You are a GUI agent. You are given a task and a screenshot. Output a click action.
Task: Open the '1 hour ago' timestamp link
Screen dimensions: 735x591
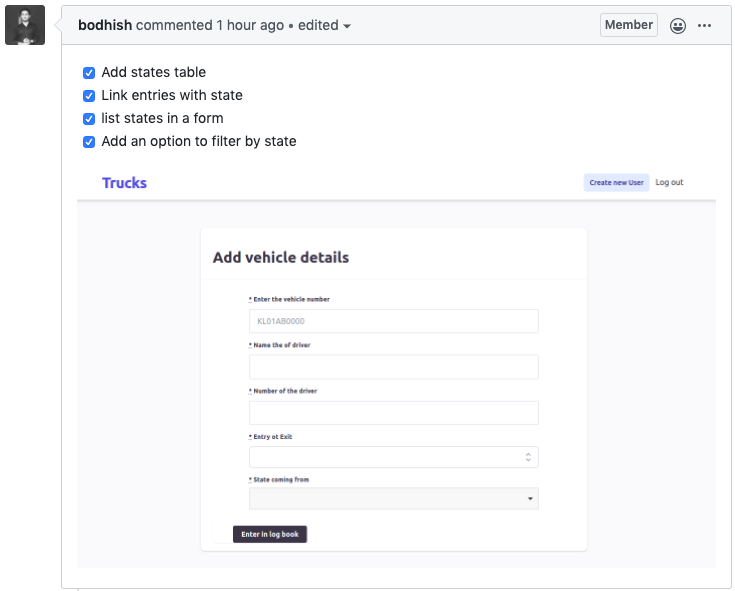pyautogui.click(x=250, y=26)
